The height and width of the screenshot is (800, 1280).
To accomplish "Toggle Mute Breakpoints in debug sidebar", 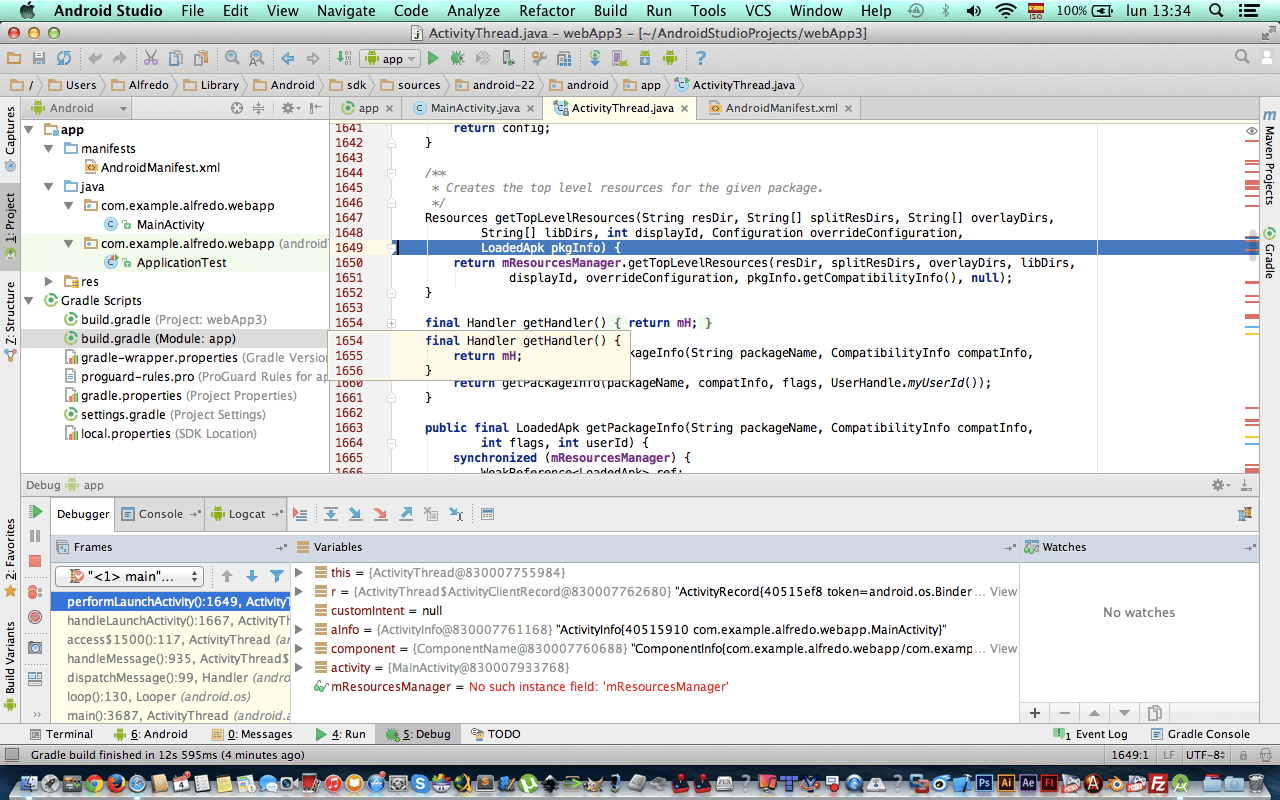I will pyautogui.click(x=35, y=618).
